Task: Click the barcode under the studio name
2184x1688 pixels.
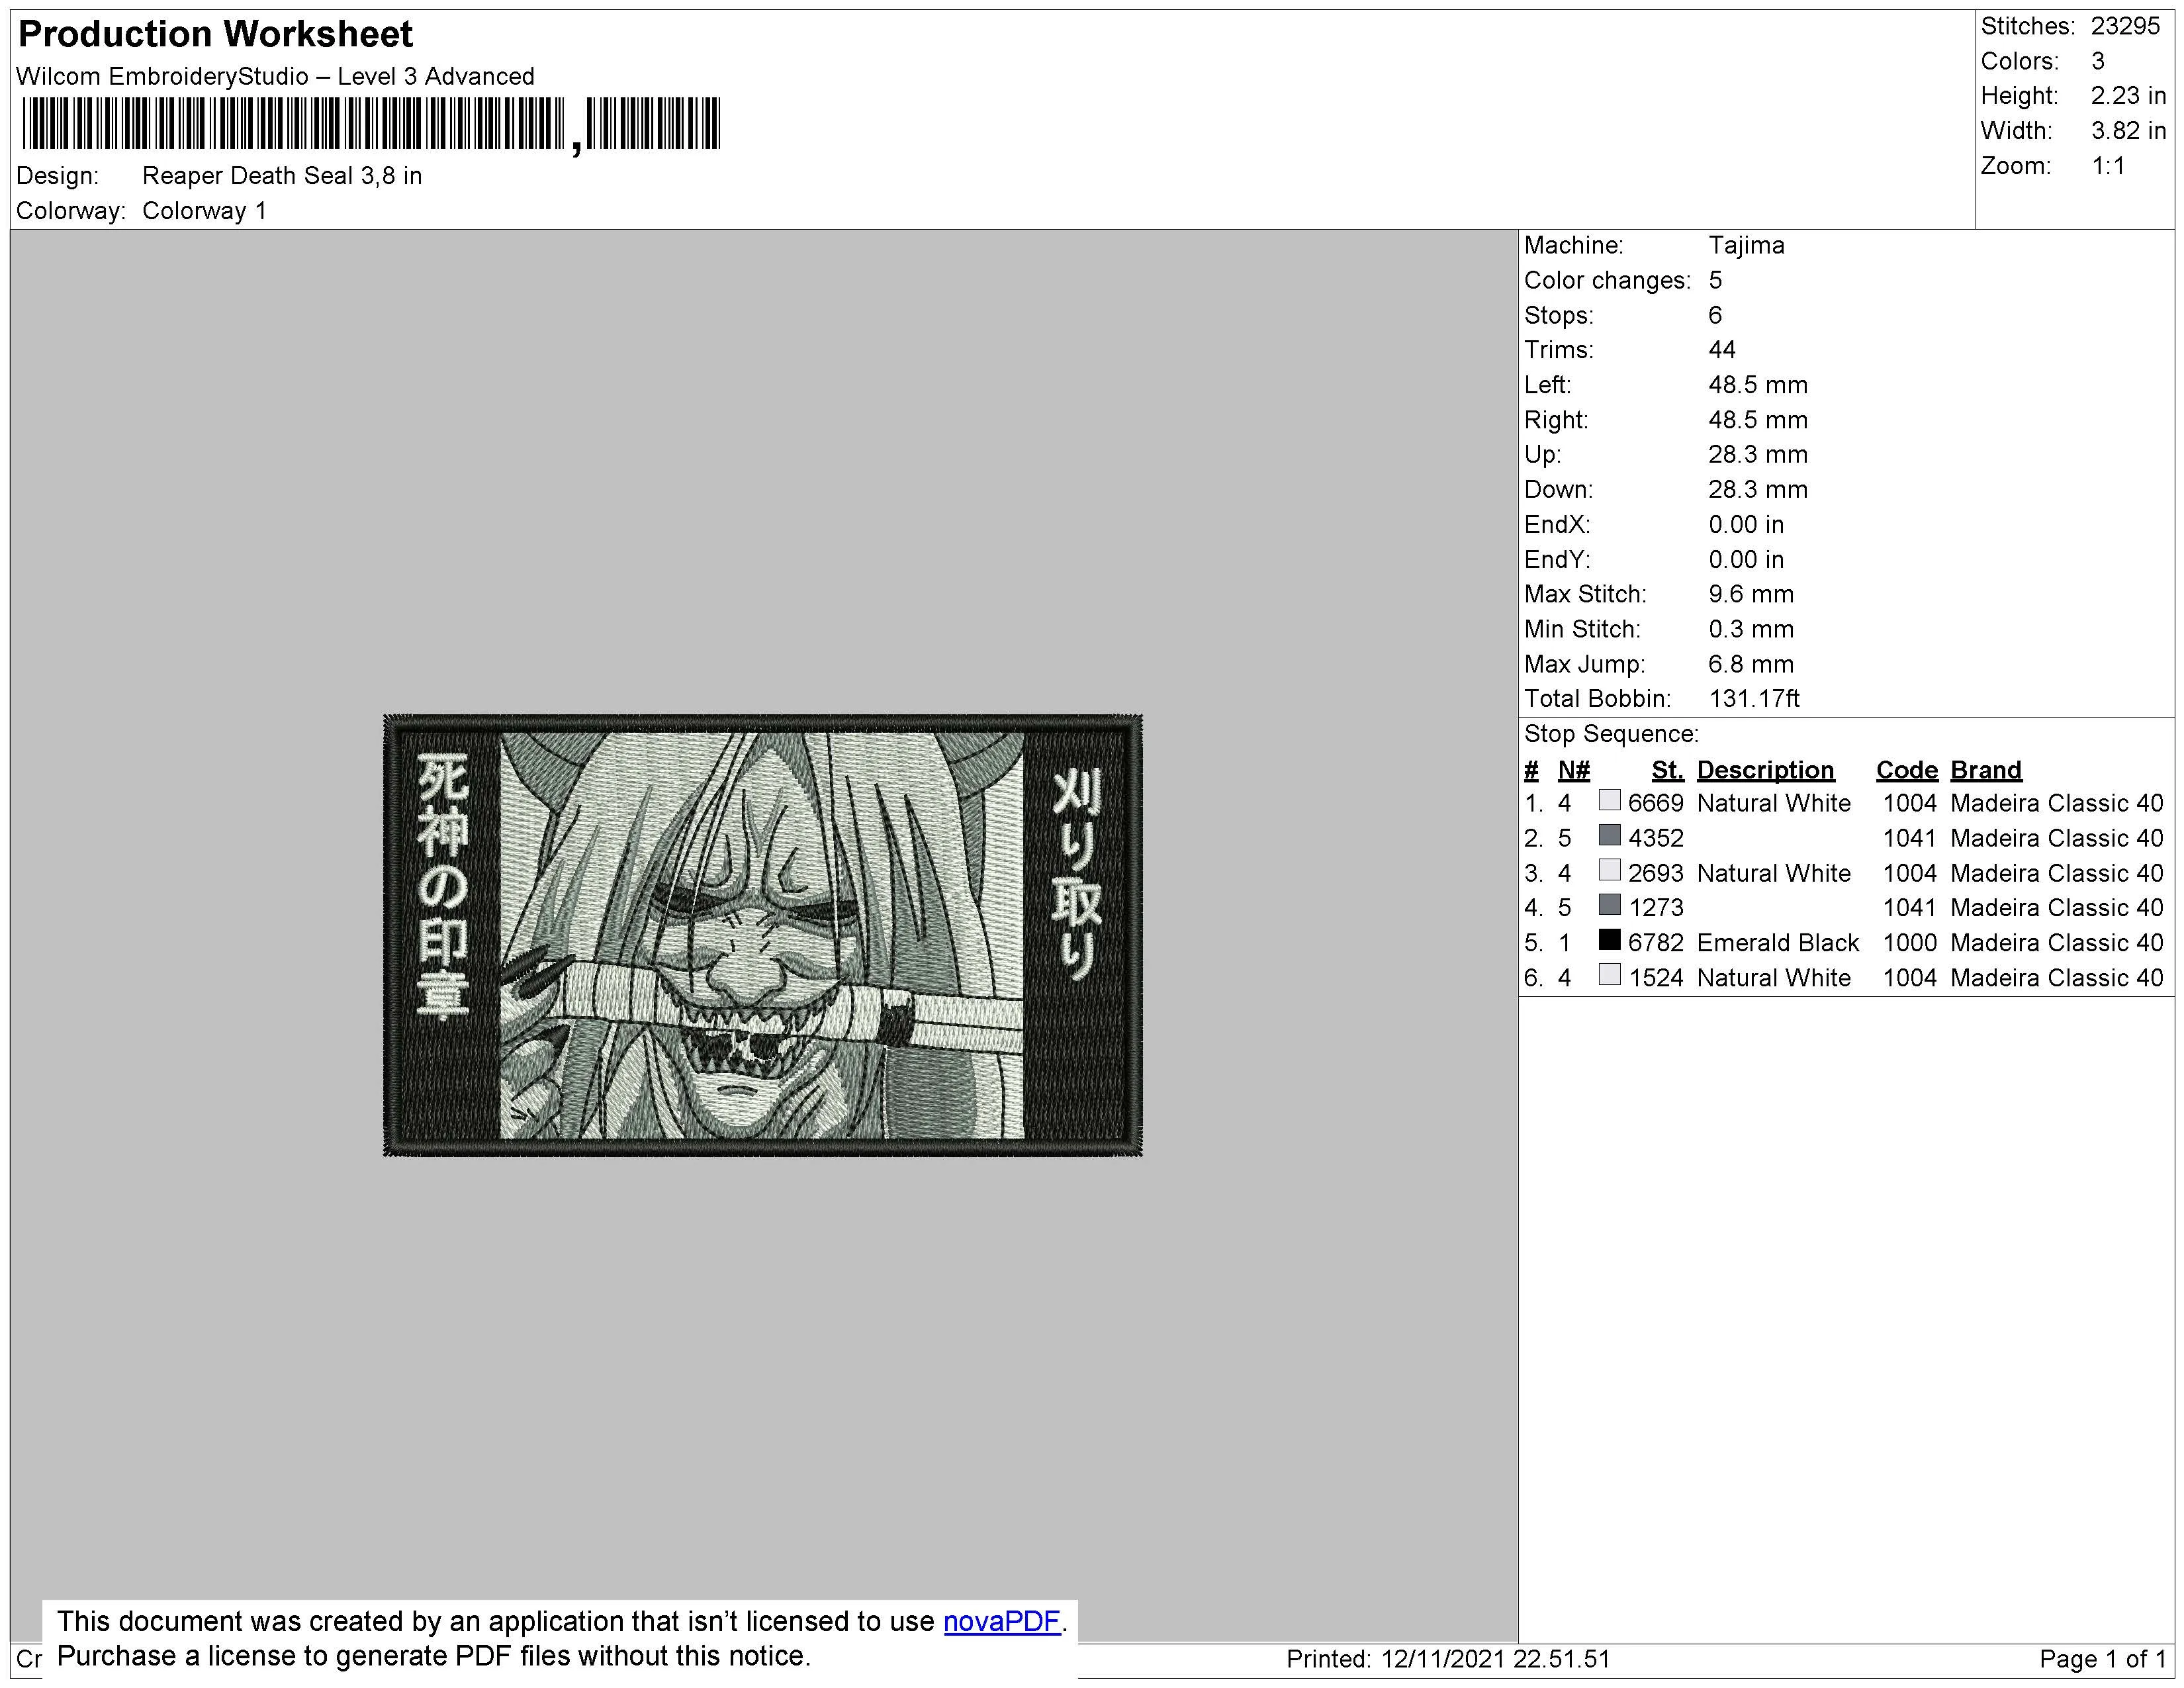Action: pyautogui.click(x=370, y=125)
